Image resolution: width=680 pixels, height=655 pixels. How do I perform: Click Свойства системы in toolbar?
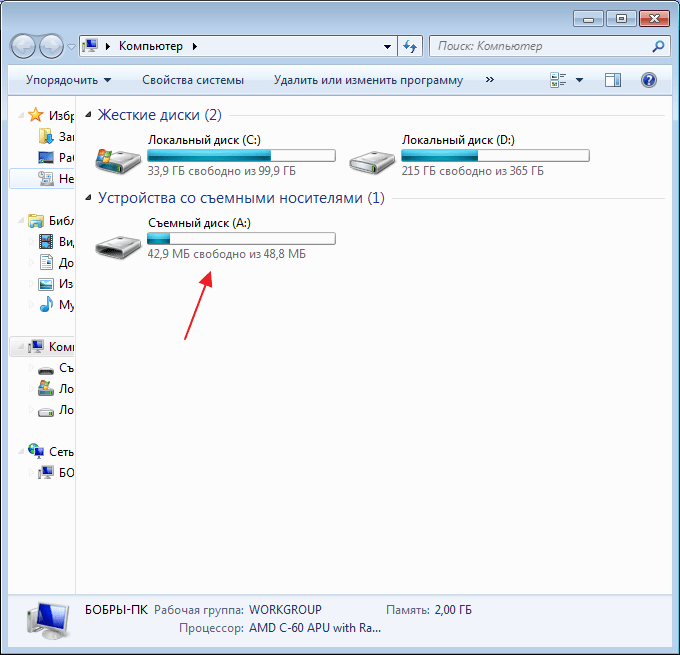click(193, 80)
